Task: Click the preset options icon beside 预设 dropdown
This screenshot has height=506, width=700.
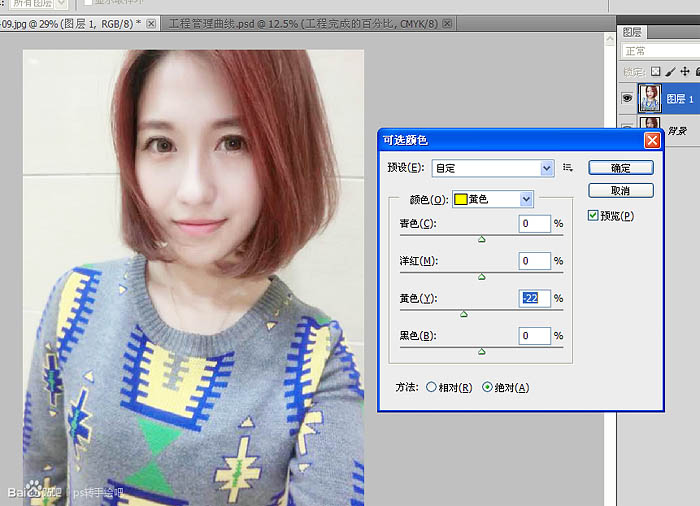Action: click(x=568, y=168)
